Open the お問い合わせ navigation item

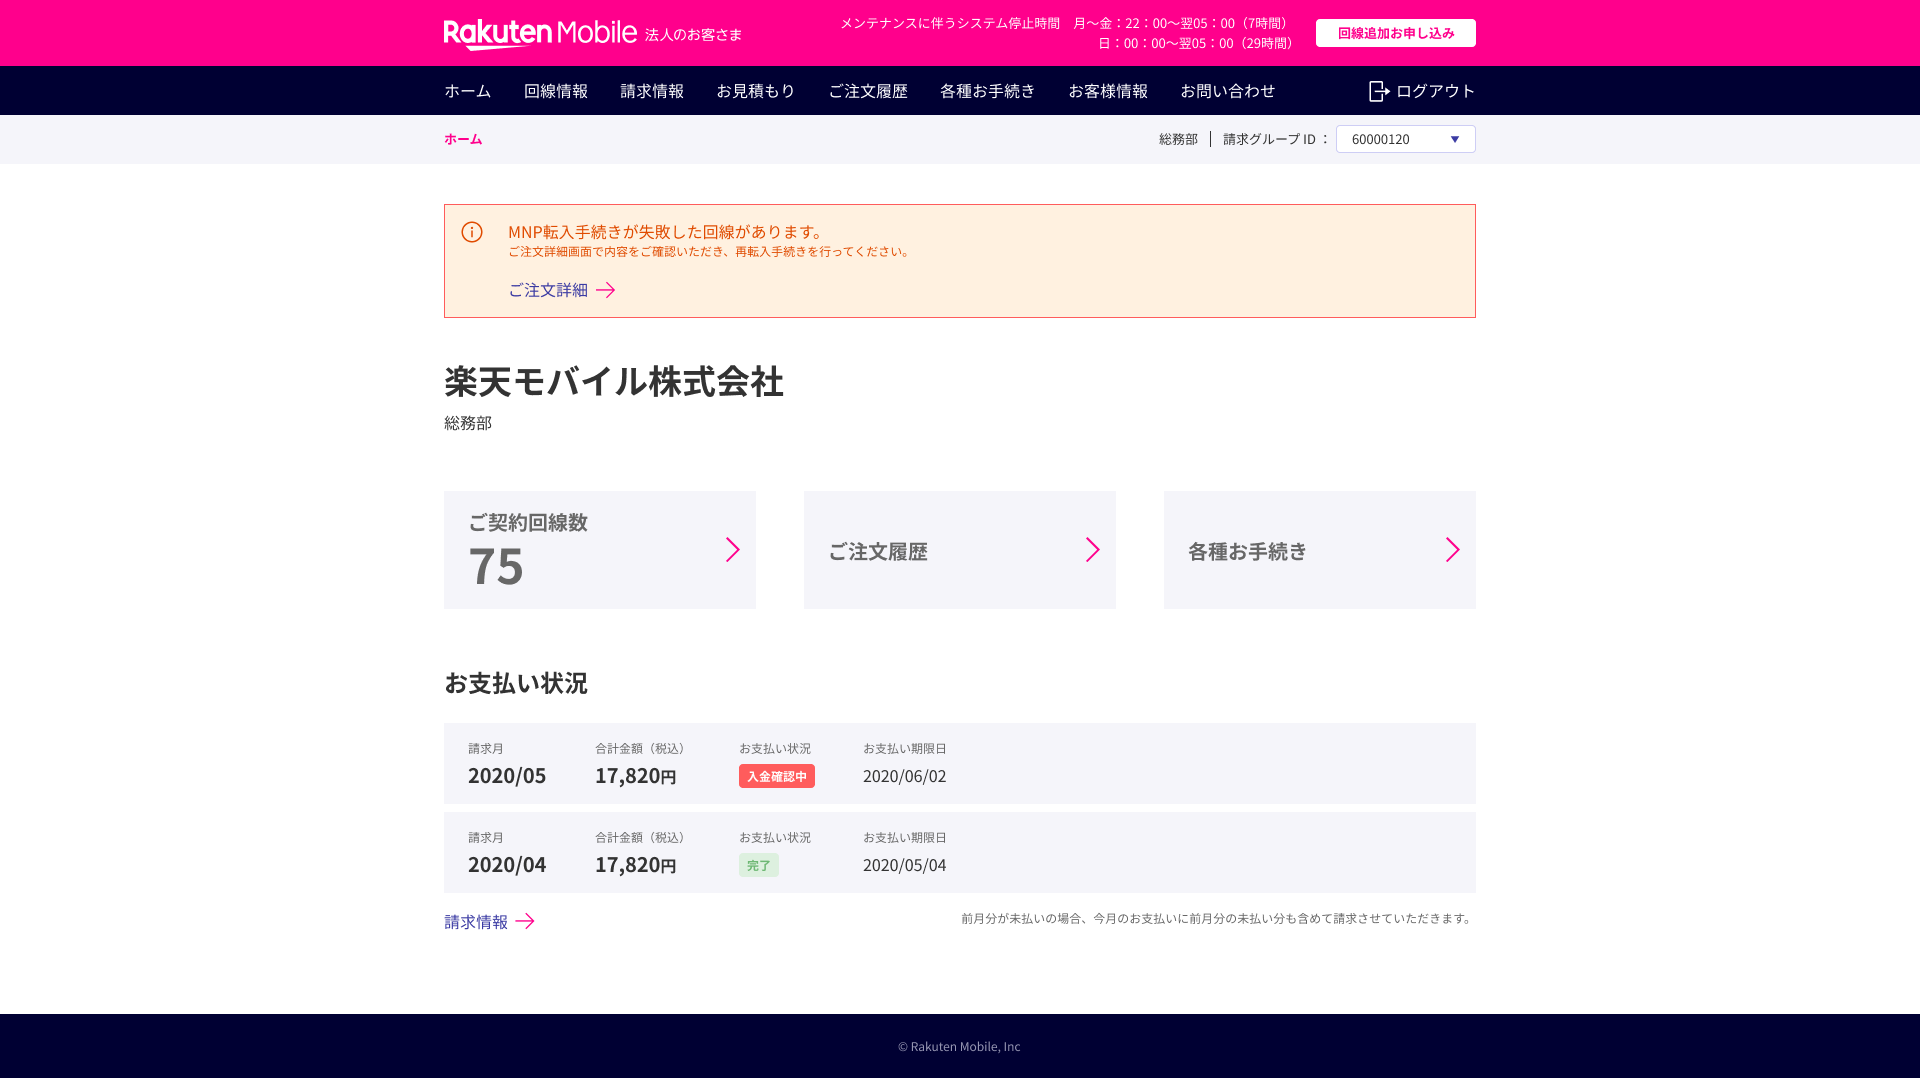[1228, 90]
